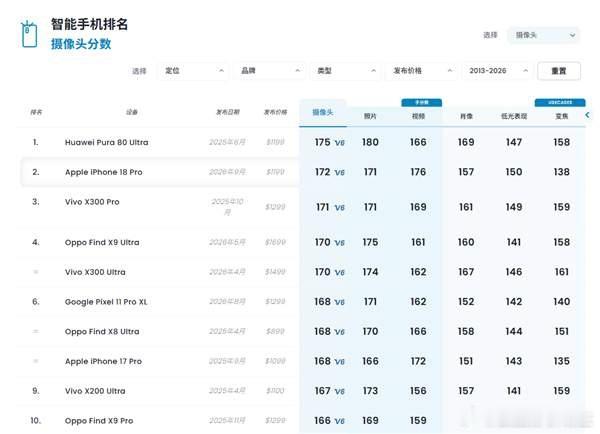Click the USECASES badge above 变焦
600x434 pixels.
coord(560,103)
